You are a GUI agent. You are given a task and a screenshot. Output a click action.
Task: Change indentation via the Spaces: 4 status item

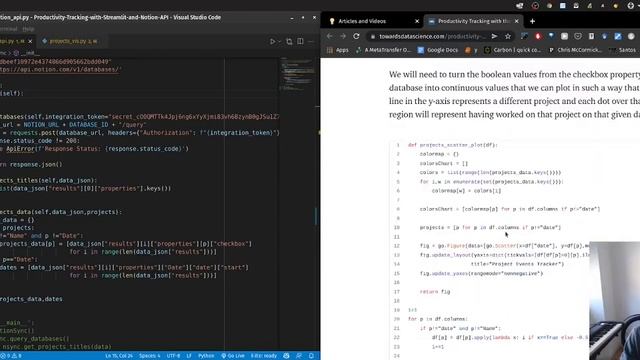149,356
